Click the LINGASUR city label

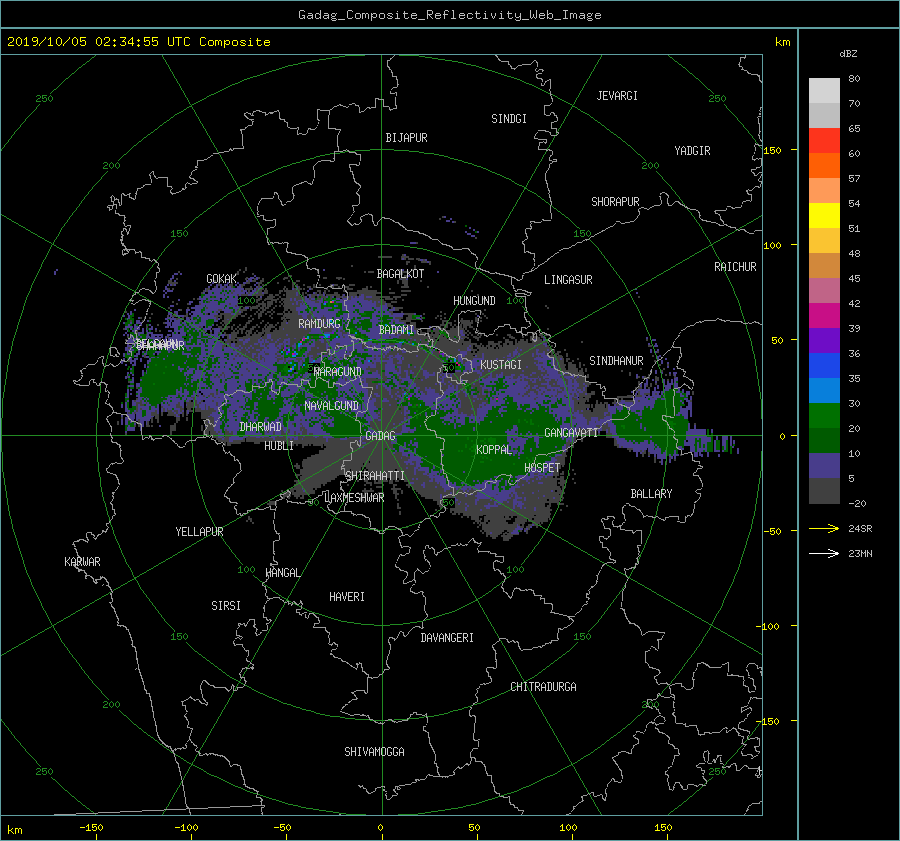click(x=568, y=280)
